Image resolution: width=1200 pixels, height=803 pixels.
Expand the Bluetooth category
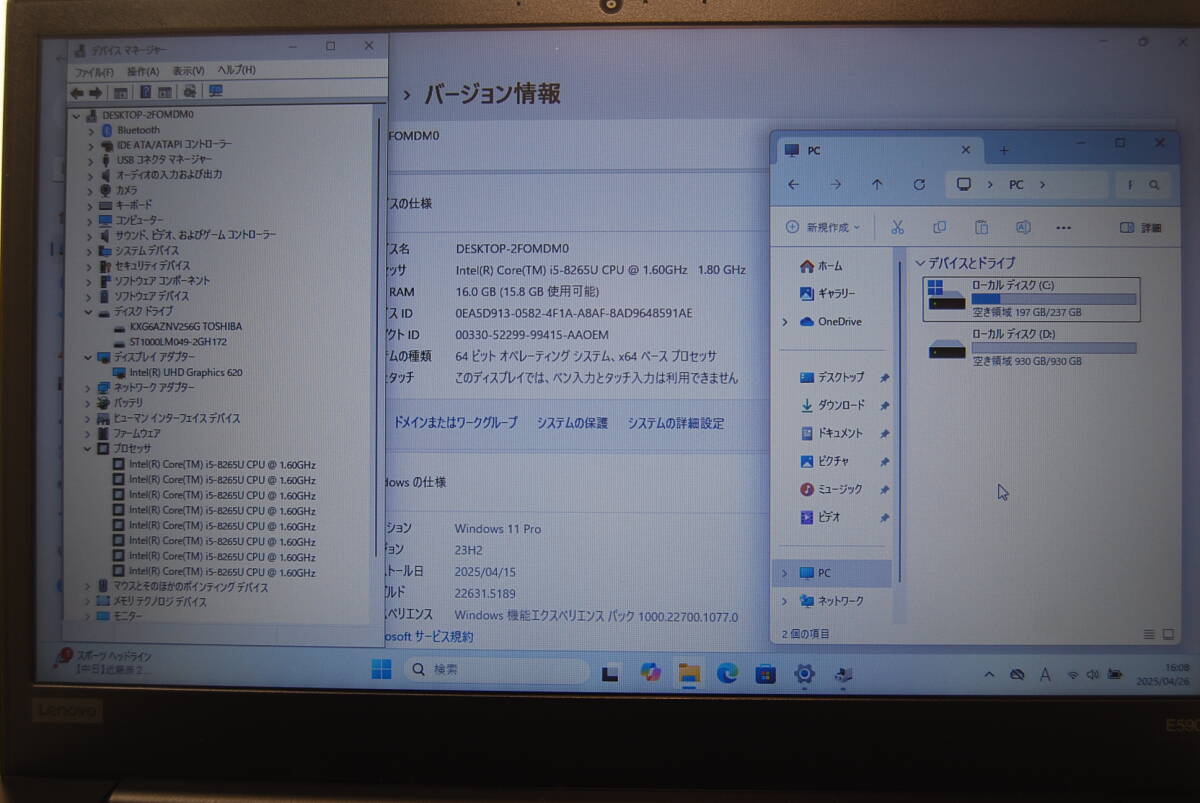click(x=91, y=129)
